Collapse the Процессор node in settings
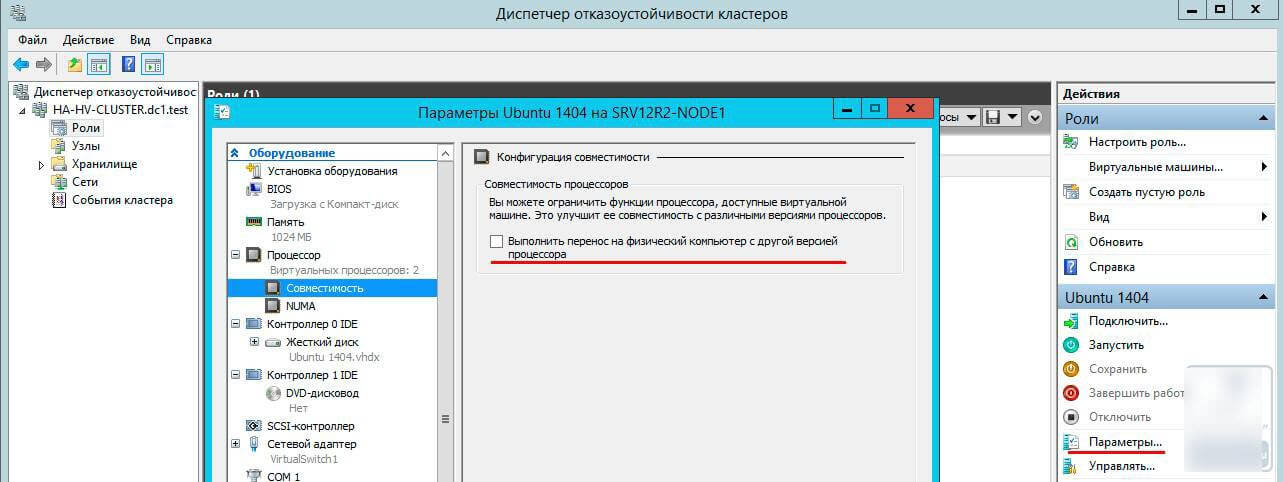Image resolution: width=1283 pixels, height=482 pixels. [x=236, y=255]
